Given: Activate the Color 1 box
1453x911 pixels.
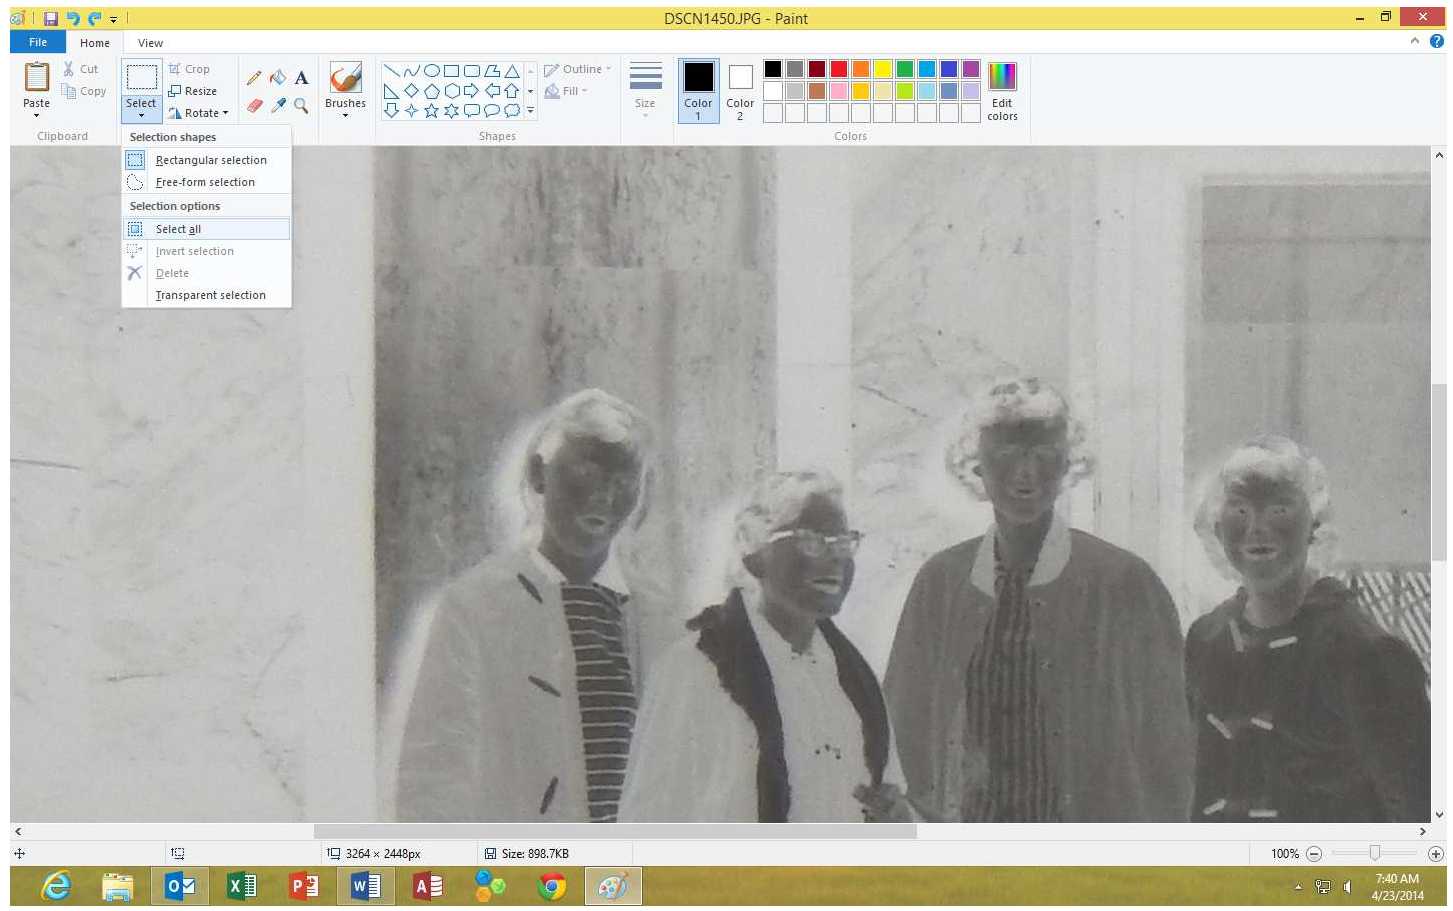Looking at the screenshot, I should [698, 90].
